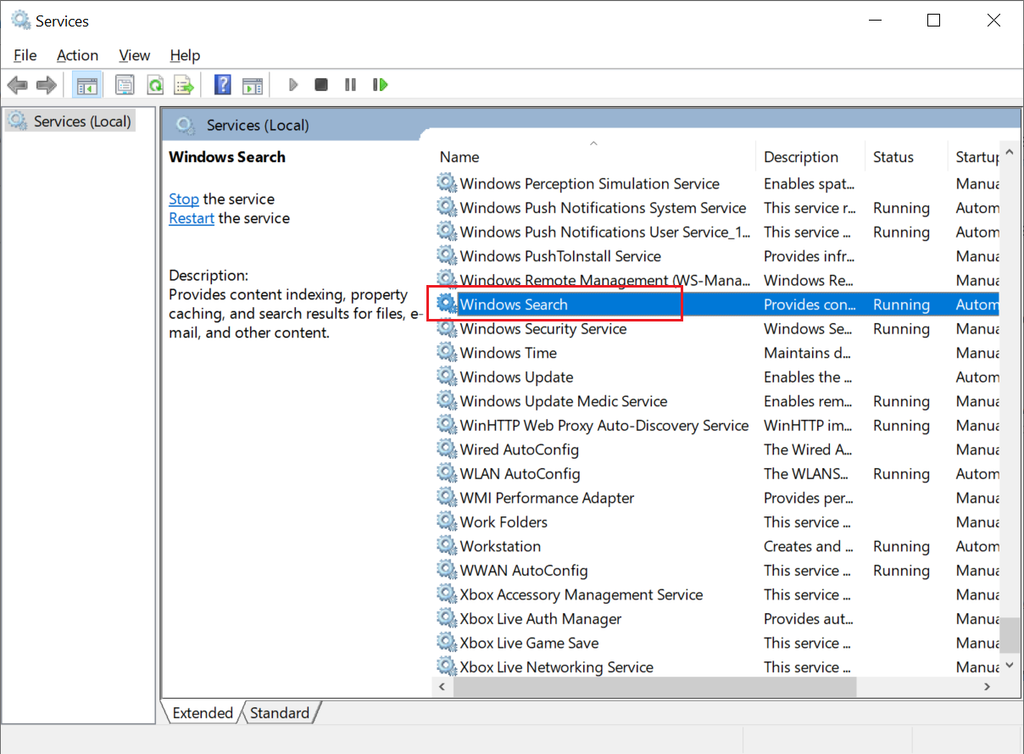Open the Properties toolbar icon
The image size is (1024, 754).
point(124,85)
